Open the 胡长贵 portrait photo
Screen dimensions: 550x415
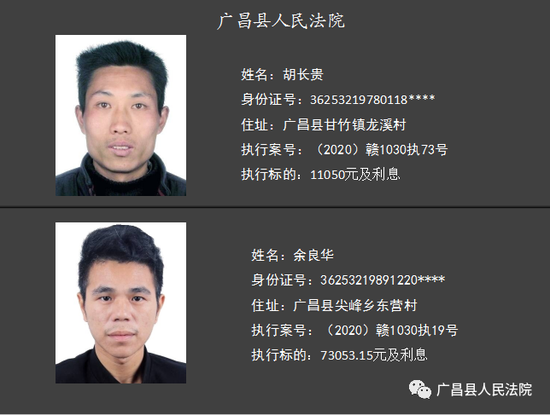pyautogui.click(x=121, y=115)
